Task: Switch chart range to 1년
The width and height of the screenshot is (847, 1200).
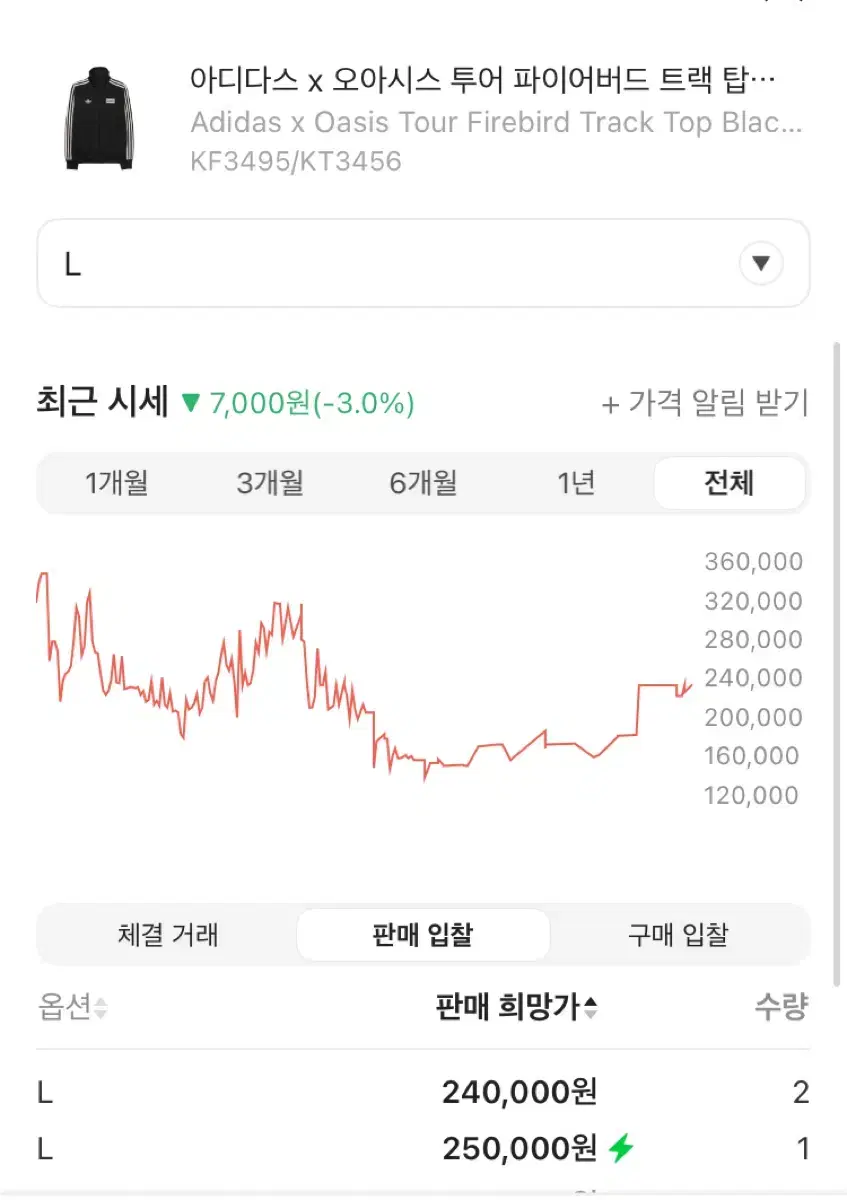Action: pyautogui.click(x=576, y=484)
